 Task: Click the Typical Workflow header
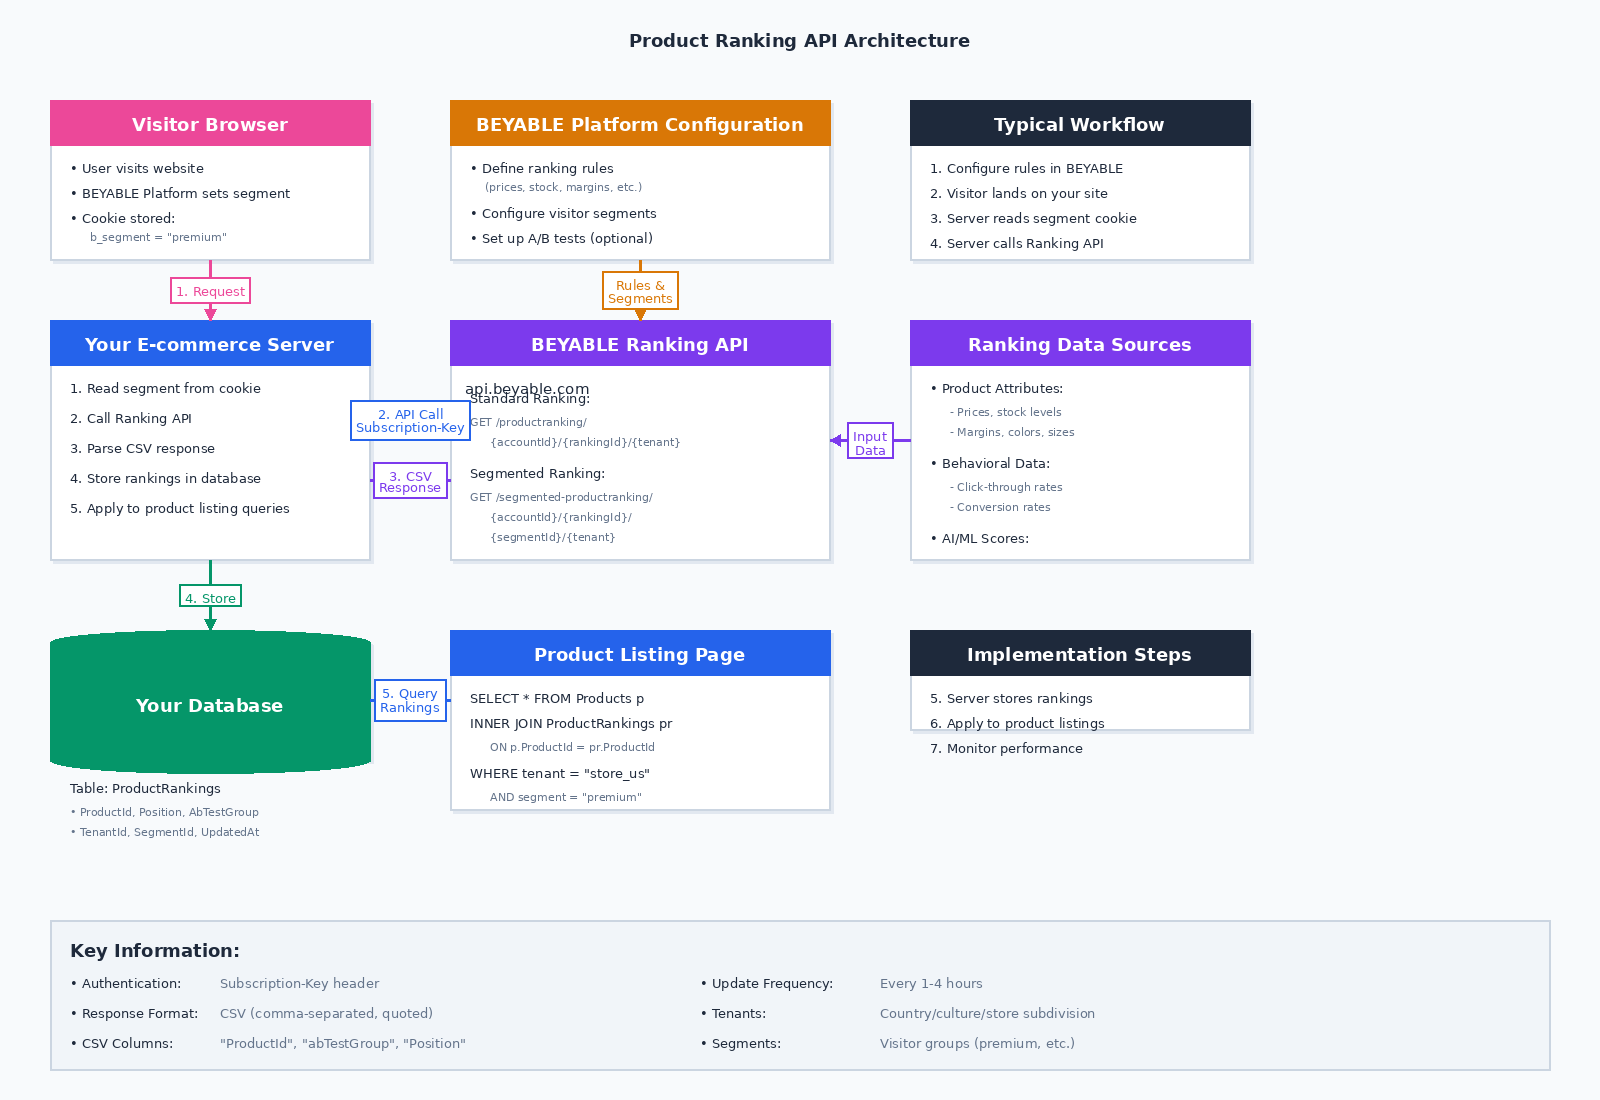(x=1080, y=124)
